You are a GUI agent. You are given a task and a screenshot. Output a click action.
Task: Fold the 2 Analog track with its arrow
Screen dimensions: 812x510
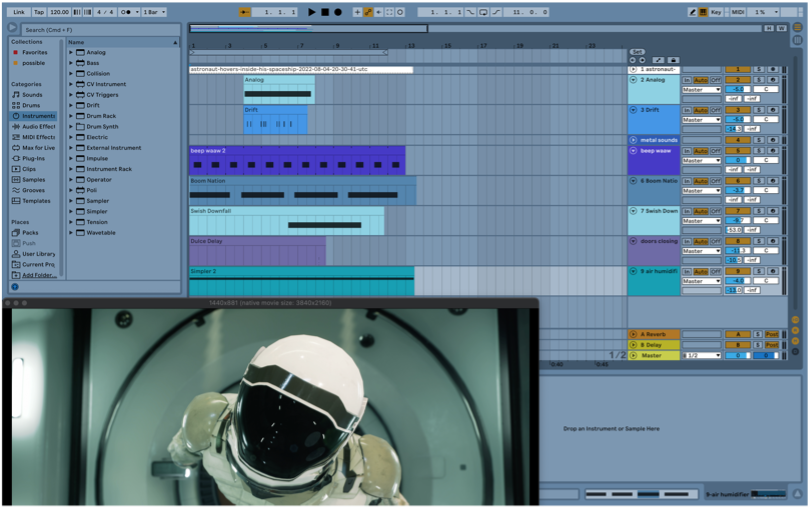pos(633,80)
